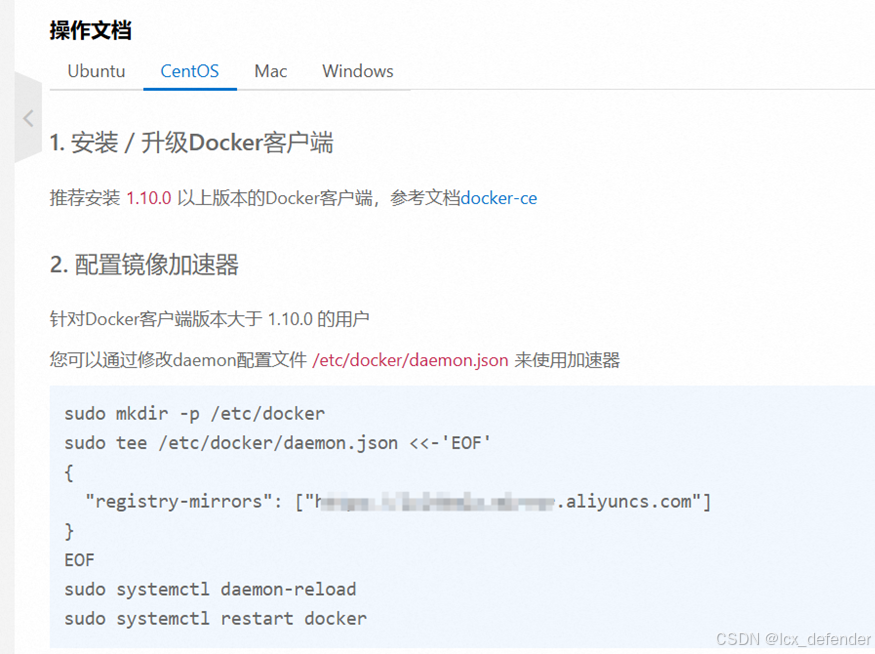Click the sudo systemctl daemon-reload line
Screen dimensions: 875x654
210,589
